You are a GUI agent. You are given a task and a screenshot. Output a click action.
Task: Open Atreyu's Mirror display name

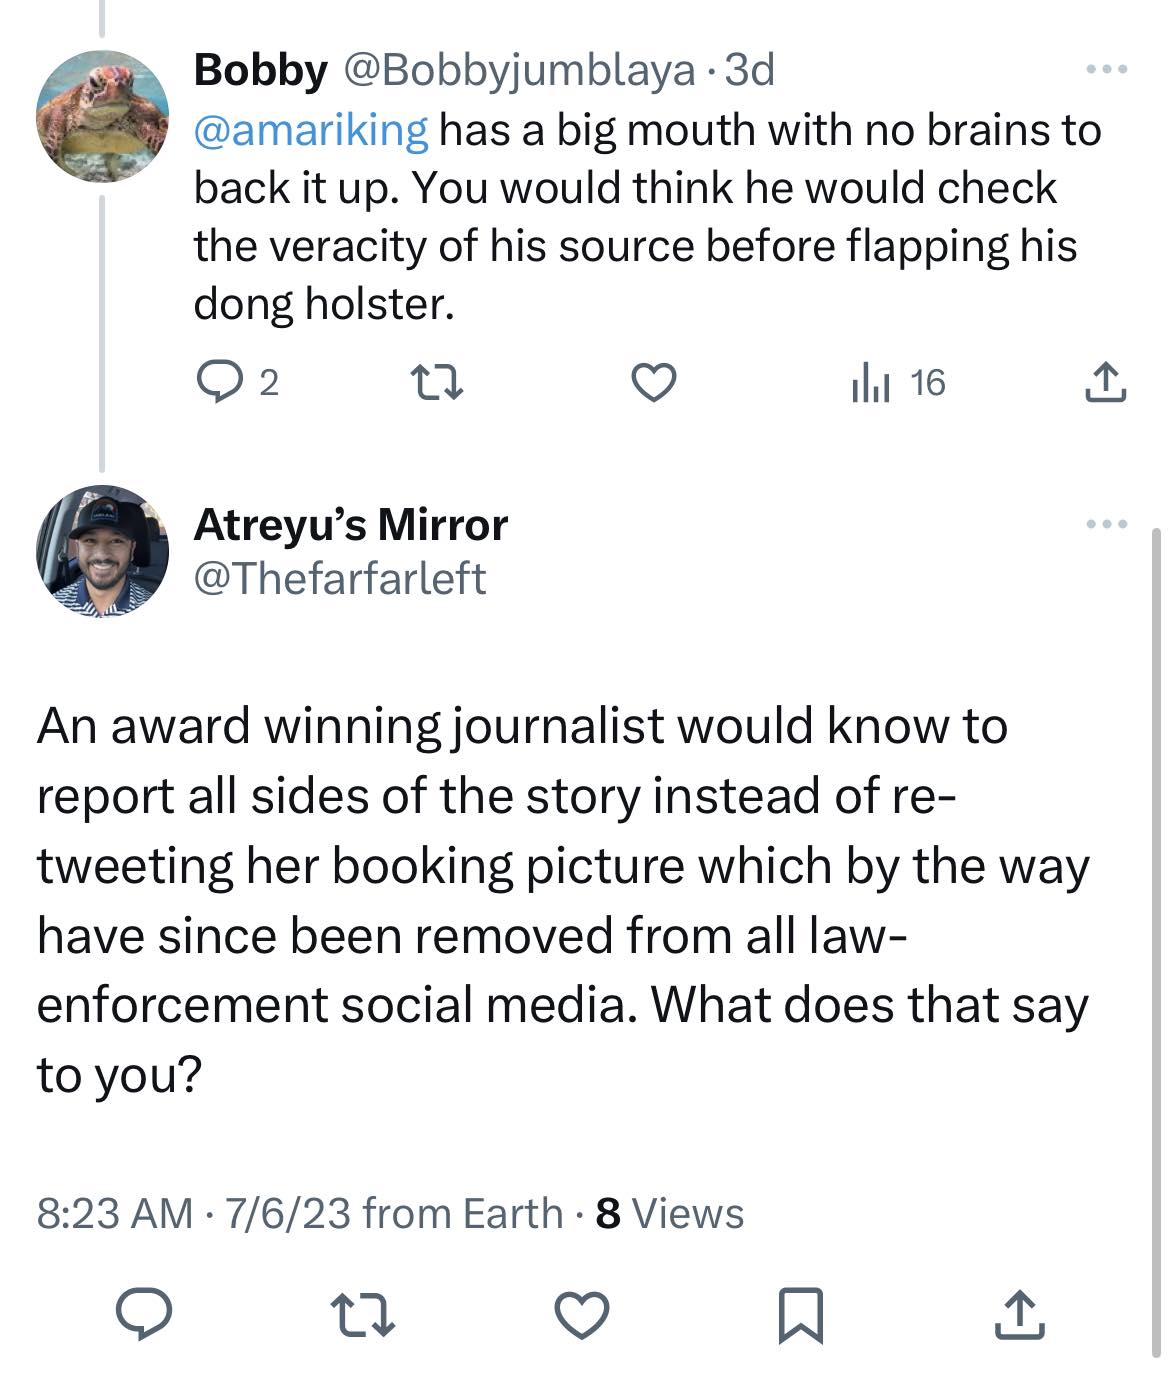350,524
